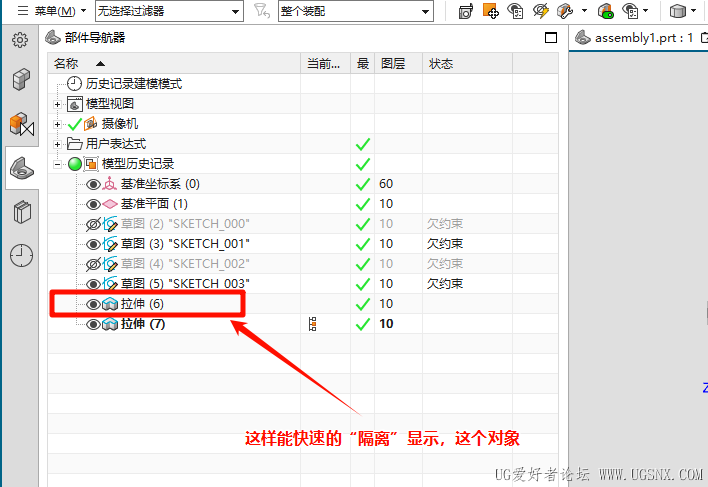
Task: Toggle visibility of 基准坐标系 (0)
Action: click(93, 184)
